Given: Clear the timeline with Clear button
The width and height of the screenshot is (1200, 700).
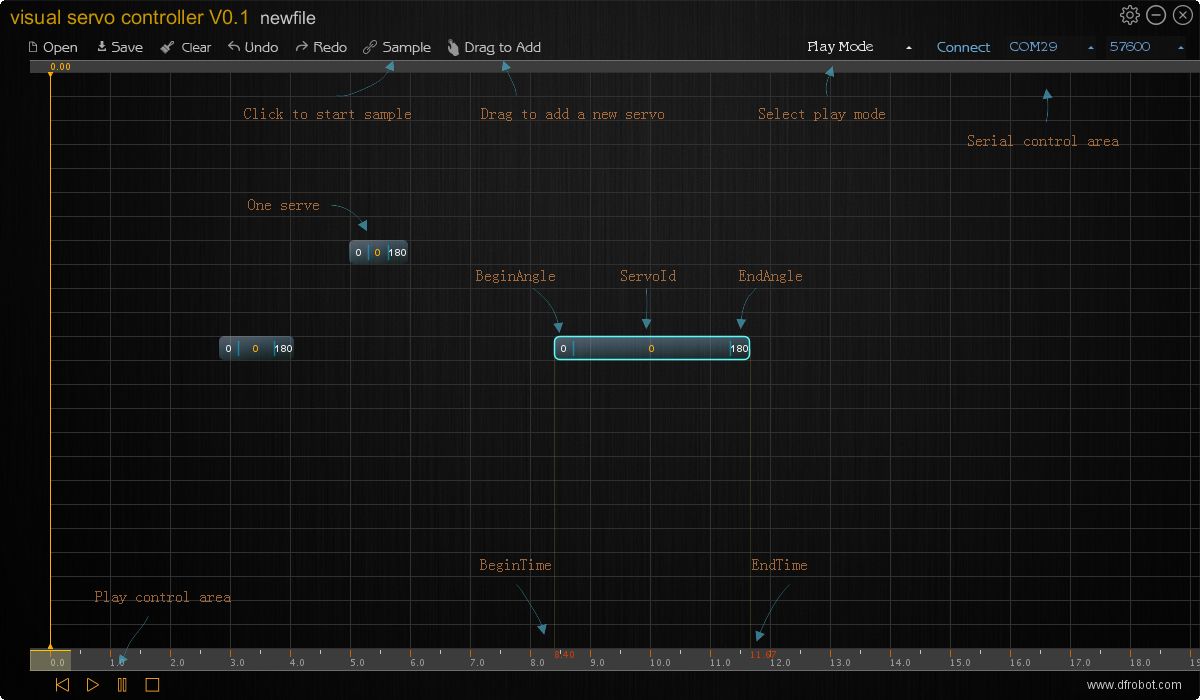Looking at the screenshot, I should (x=186, y=47).
